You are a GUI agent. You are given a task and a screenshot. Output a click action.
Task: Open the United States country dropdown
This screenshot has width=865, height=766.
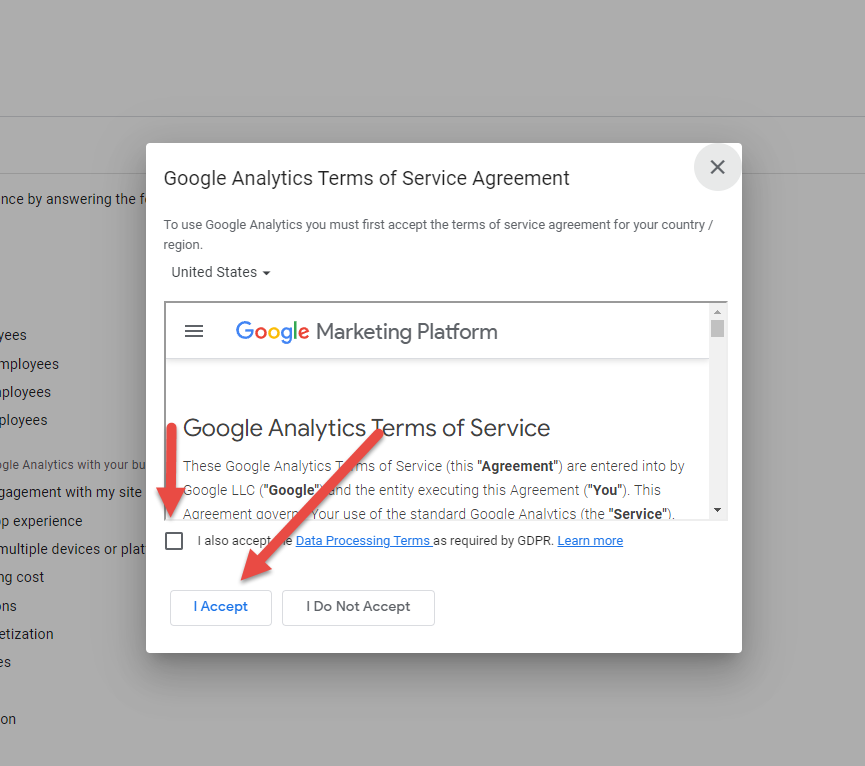point(220,272)
